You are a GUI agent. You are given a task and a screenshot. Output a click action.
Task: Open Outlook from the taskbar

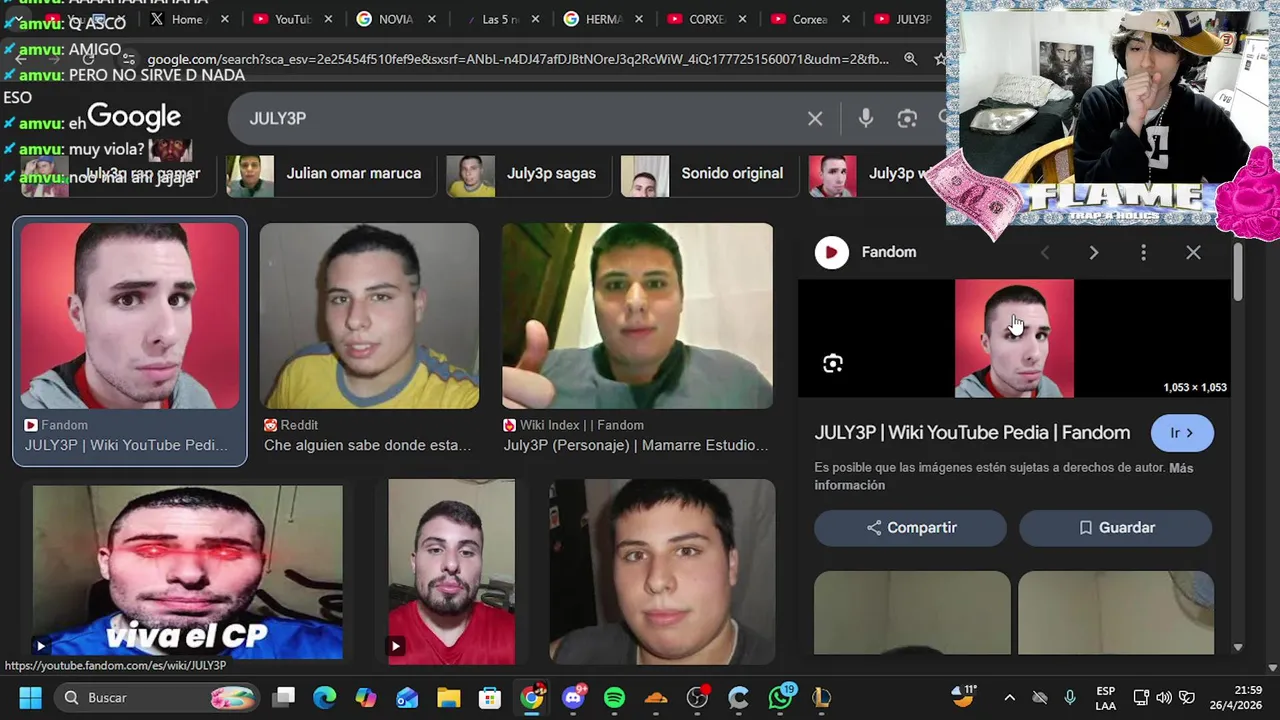point(407,697)
